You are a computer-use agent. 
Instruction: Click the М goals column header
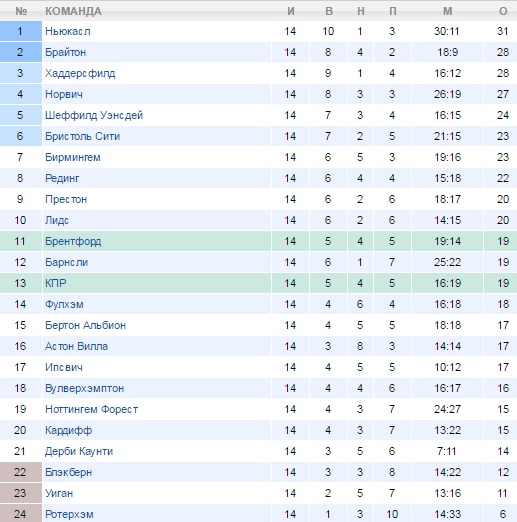click(448, 11)
